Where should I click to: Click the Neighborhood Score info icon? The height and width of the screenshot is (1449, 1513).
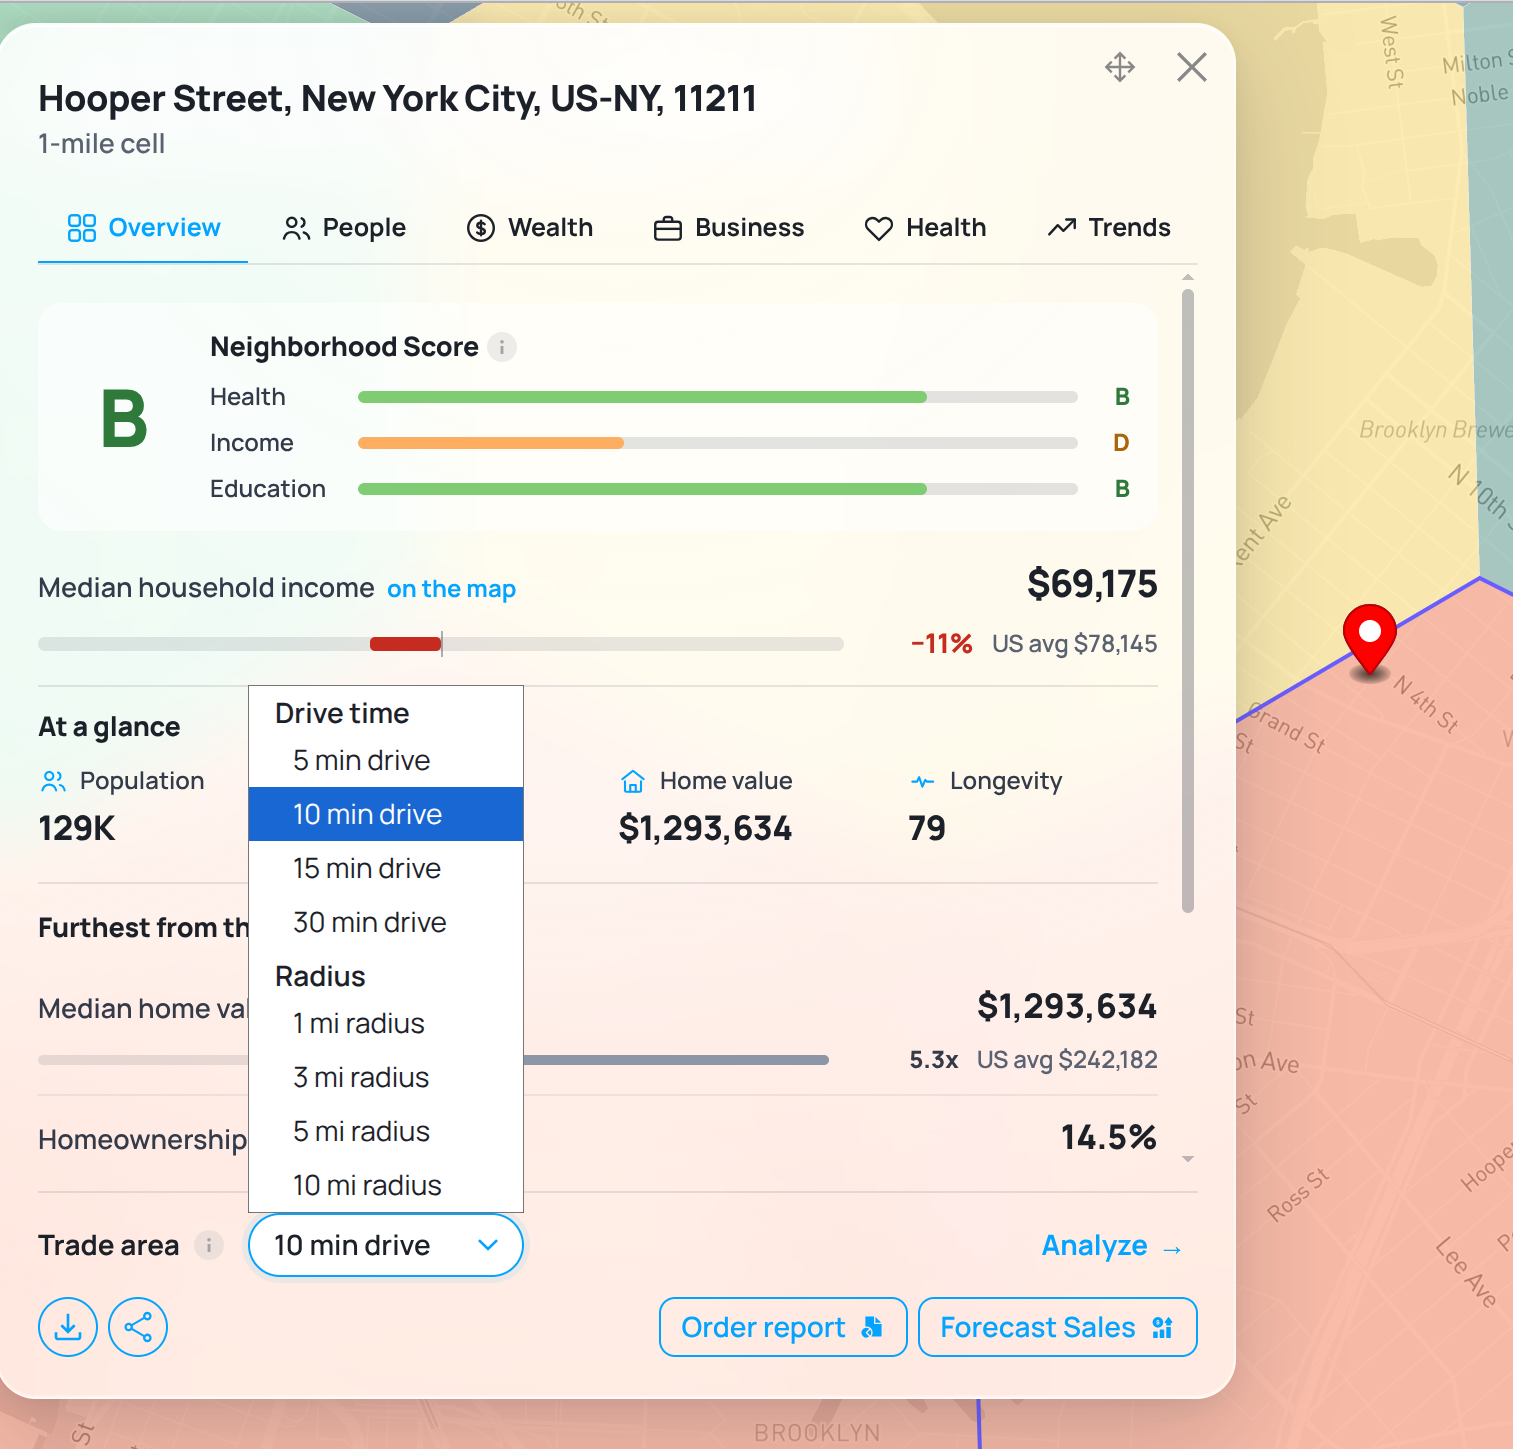(502, 347)
